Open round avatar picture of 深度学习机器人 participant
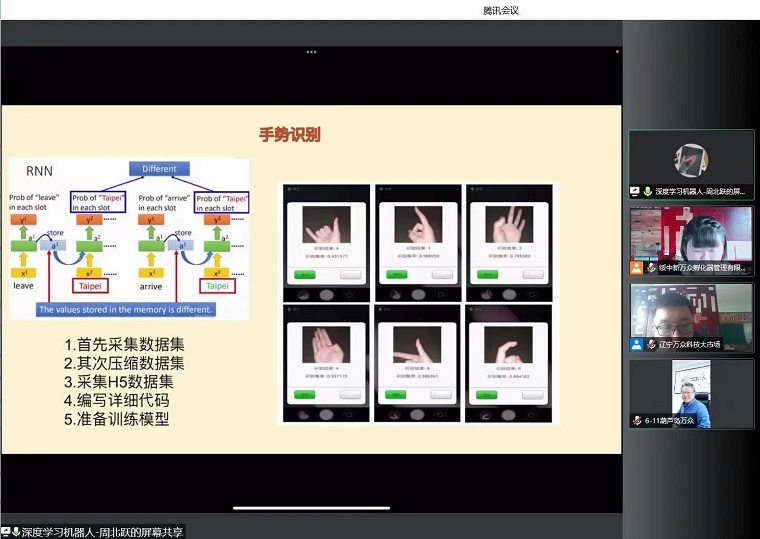 click(x=691, y=160)
